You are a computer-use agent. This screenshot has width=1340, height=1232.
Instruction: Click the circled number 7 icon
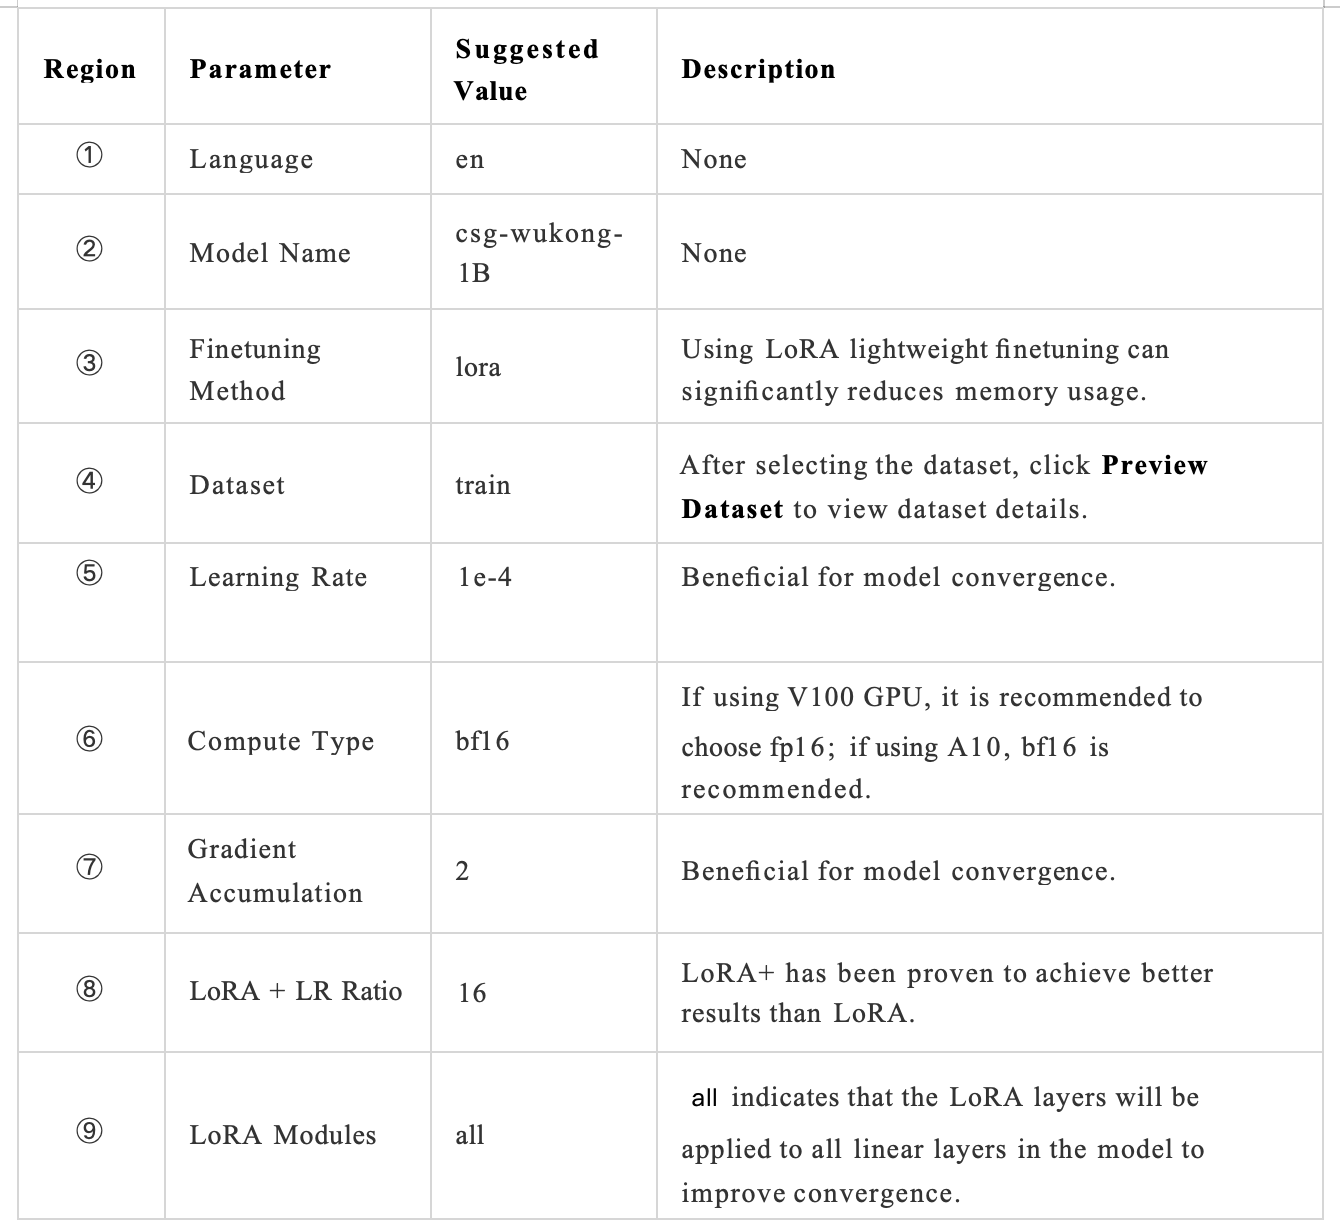coord(90,867)
